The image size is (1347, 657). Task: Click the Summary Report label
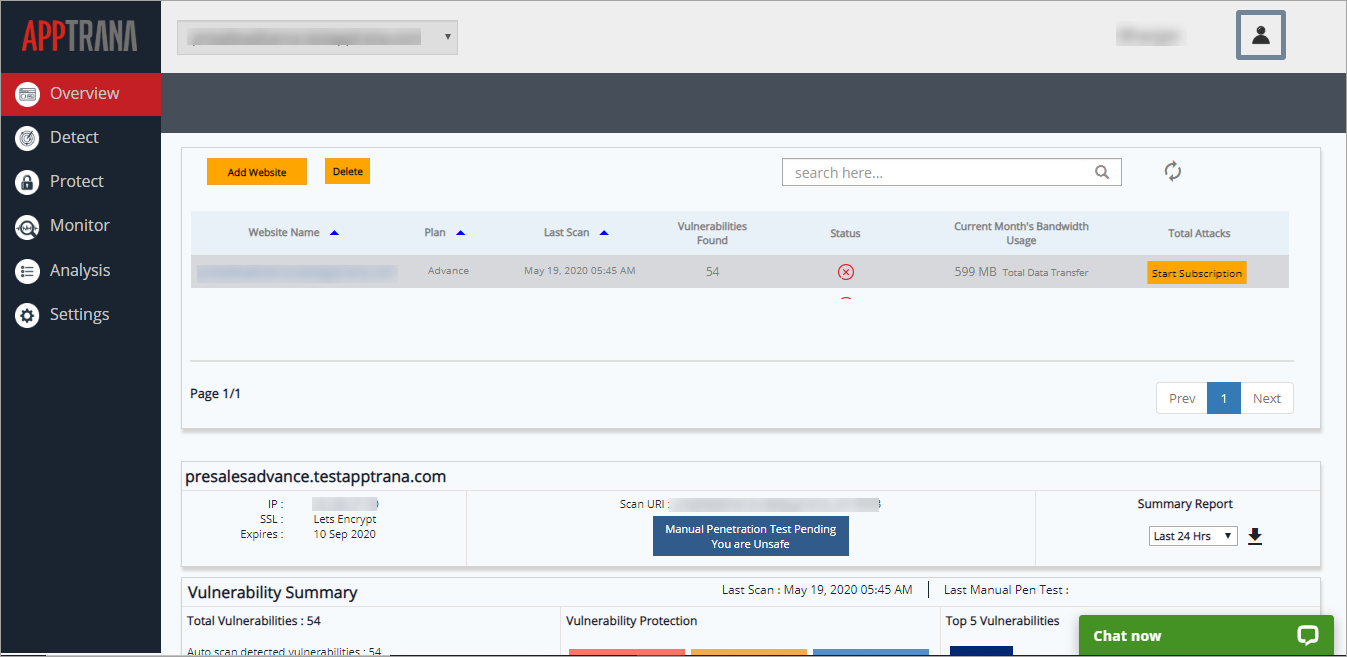(x=1185, y=504)
